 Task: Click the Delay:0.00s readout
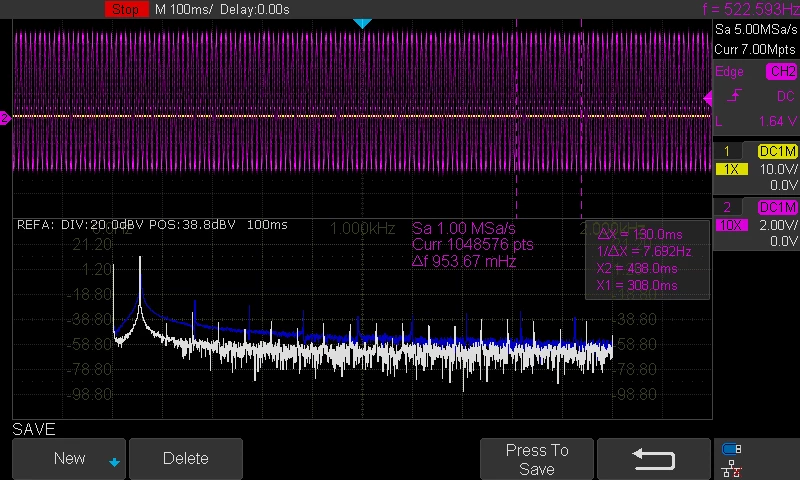255,10
